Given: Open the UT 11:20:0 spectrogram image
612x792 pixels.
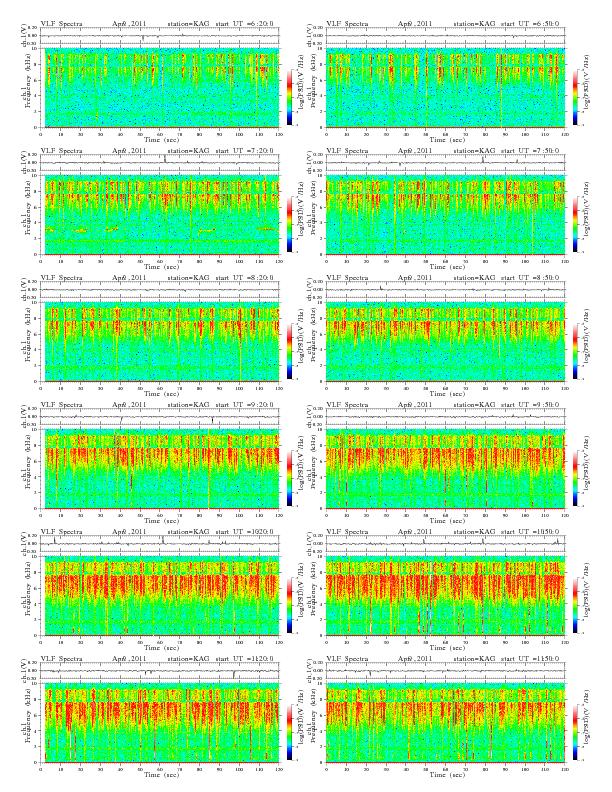Looking at the screenshot, I should pos(160,723).
